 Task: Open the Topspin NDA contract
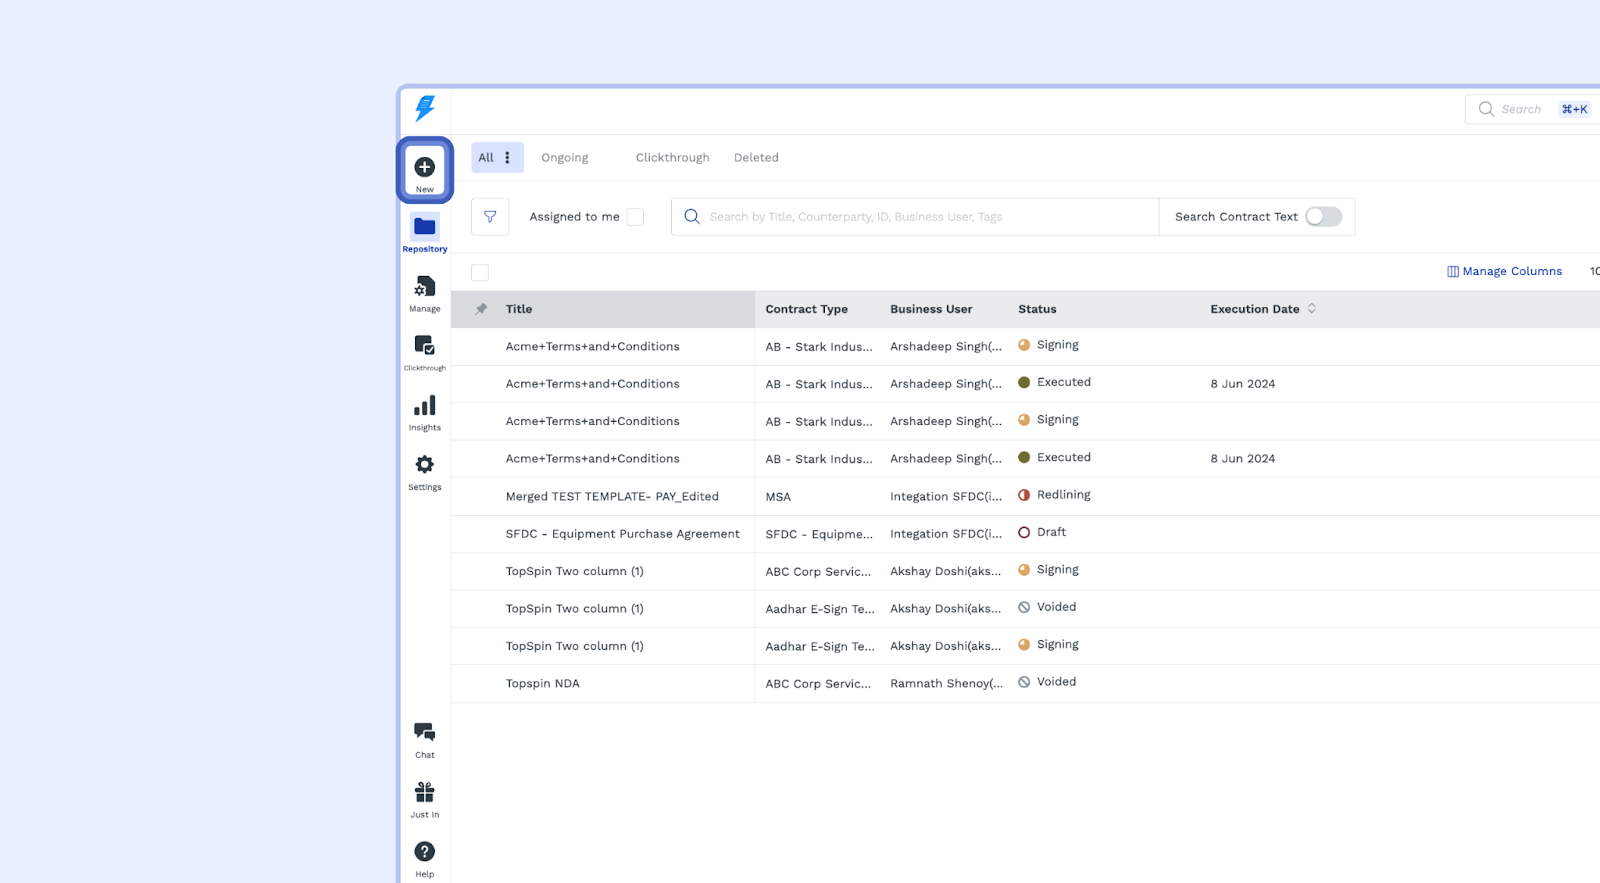click(x=543, y=684)
